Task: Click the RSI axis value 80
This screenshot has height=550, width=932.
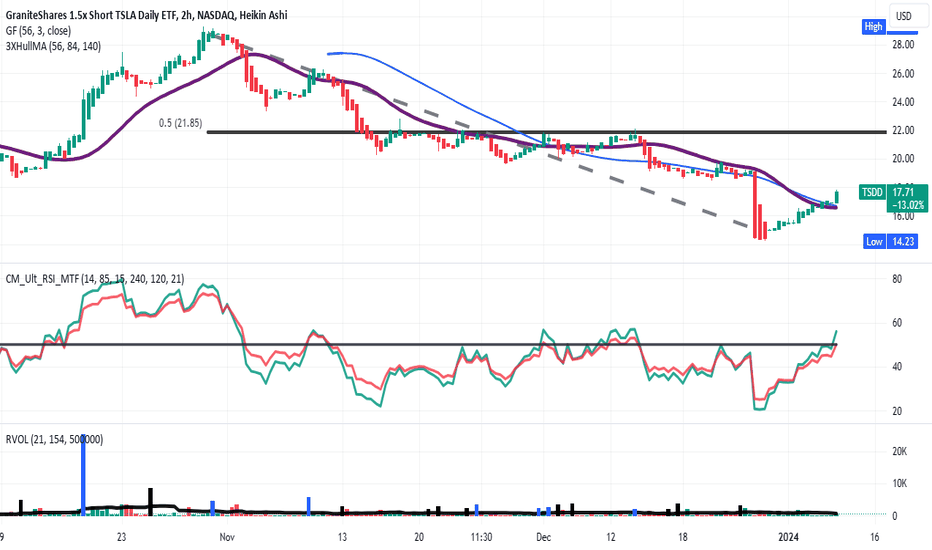Action: [x=897, y=279]
